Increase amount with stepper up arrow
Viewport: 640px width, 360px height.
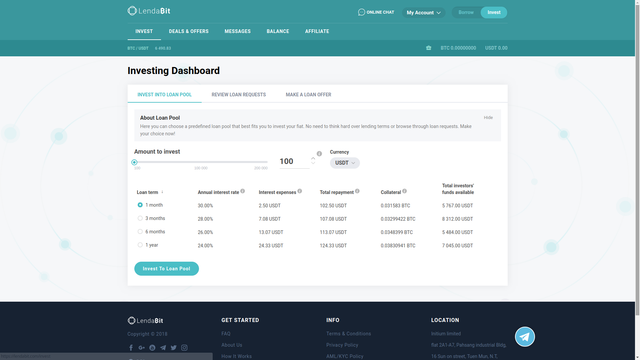[x=313, y=158]
